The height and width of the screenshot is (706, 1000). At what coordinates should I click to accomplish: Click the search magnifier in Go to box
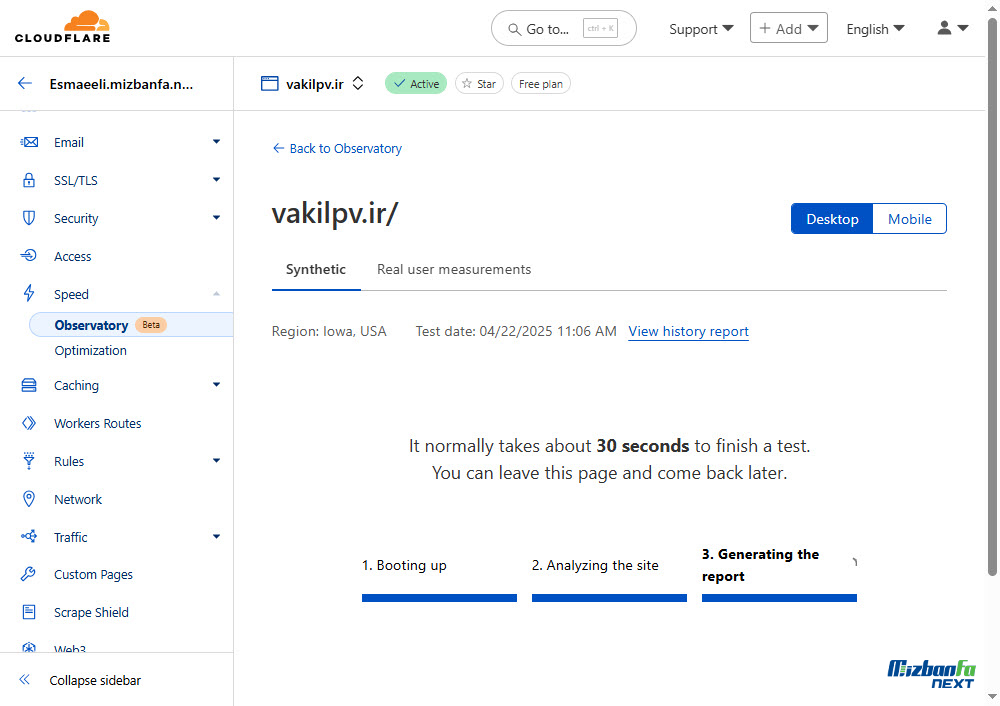514,29
